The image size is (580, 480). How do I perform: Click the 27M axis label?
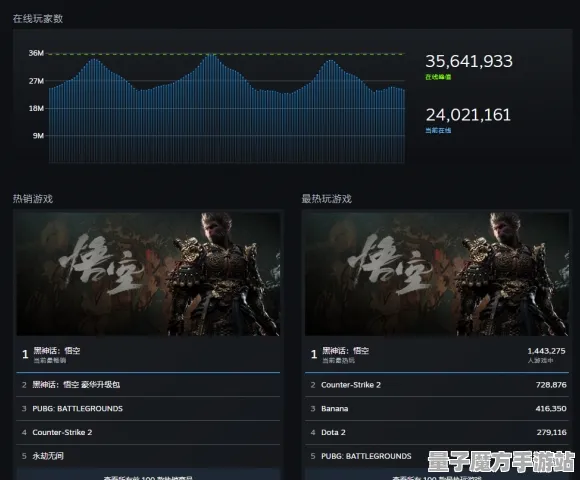(x=36, y=81)
